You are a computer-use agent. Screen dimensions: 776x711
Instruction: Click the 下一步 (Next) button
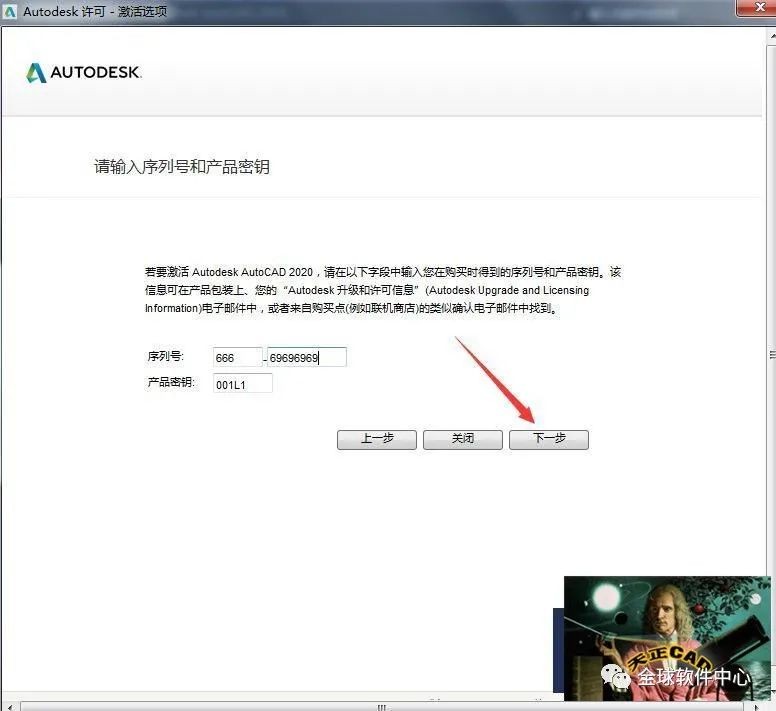click(x=549, y=439)
